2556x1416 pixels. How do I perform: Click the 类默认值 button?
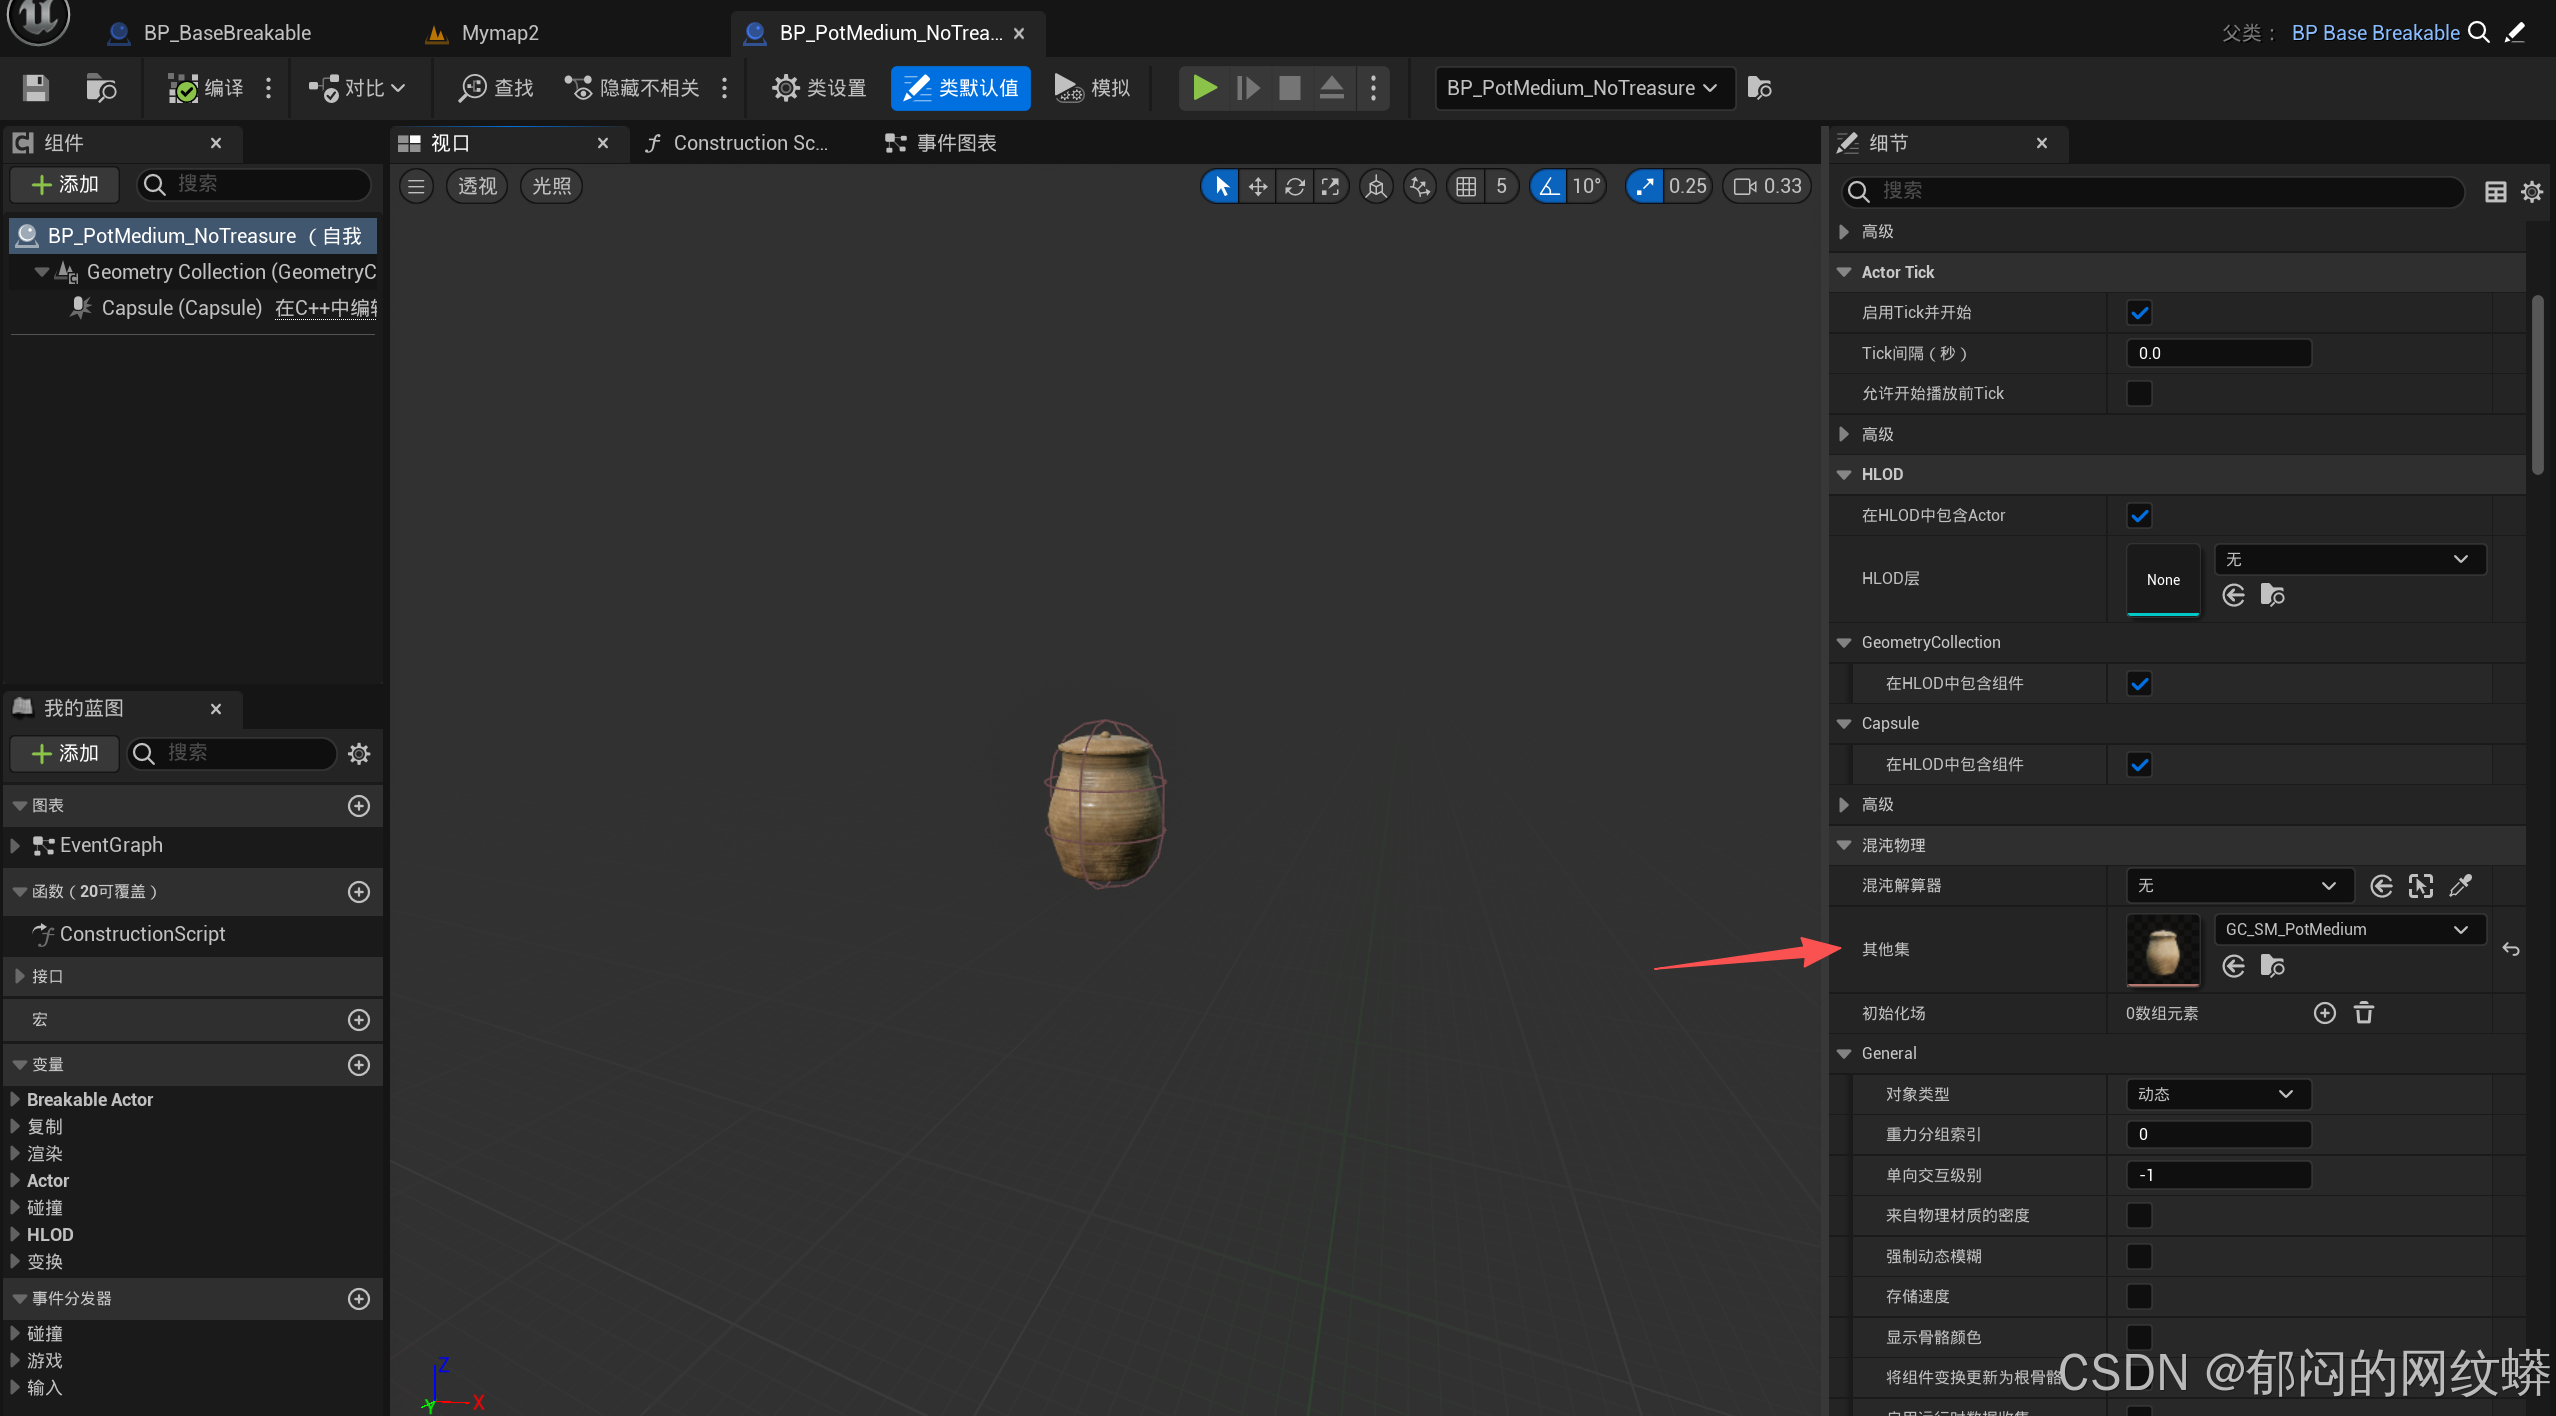(961, 88)
